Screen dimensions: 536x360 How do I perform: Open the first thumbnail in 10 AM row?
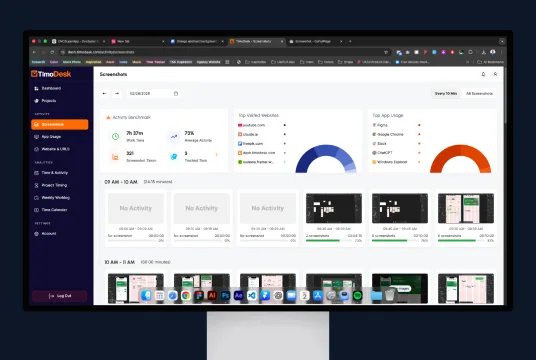[136, 288]
